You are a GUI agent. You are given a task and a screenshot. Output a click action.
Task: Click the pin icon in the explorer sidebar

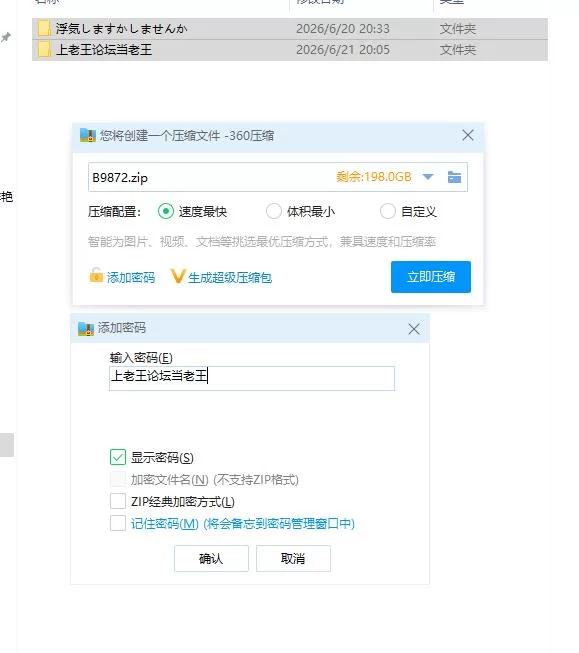tap(5, 37)
